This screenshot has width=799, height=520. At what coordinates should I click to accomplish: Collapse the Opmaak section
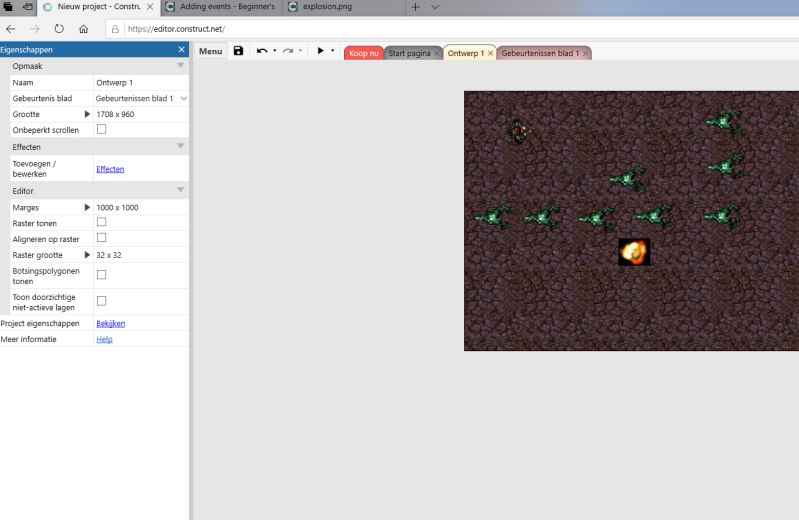180,66
